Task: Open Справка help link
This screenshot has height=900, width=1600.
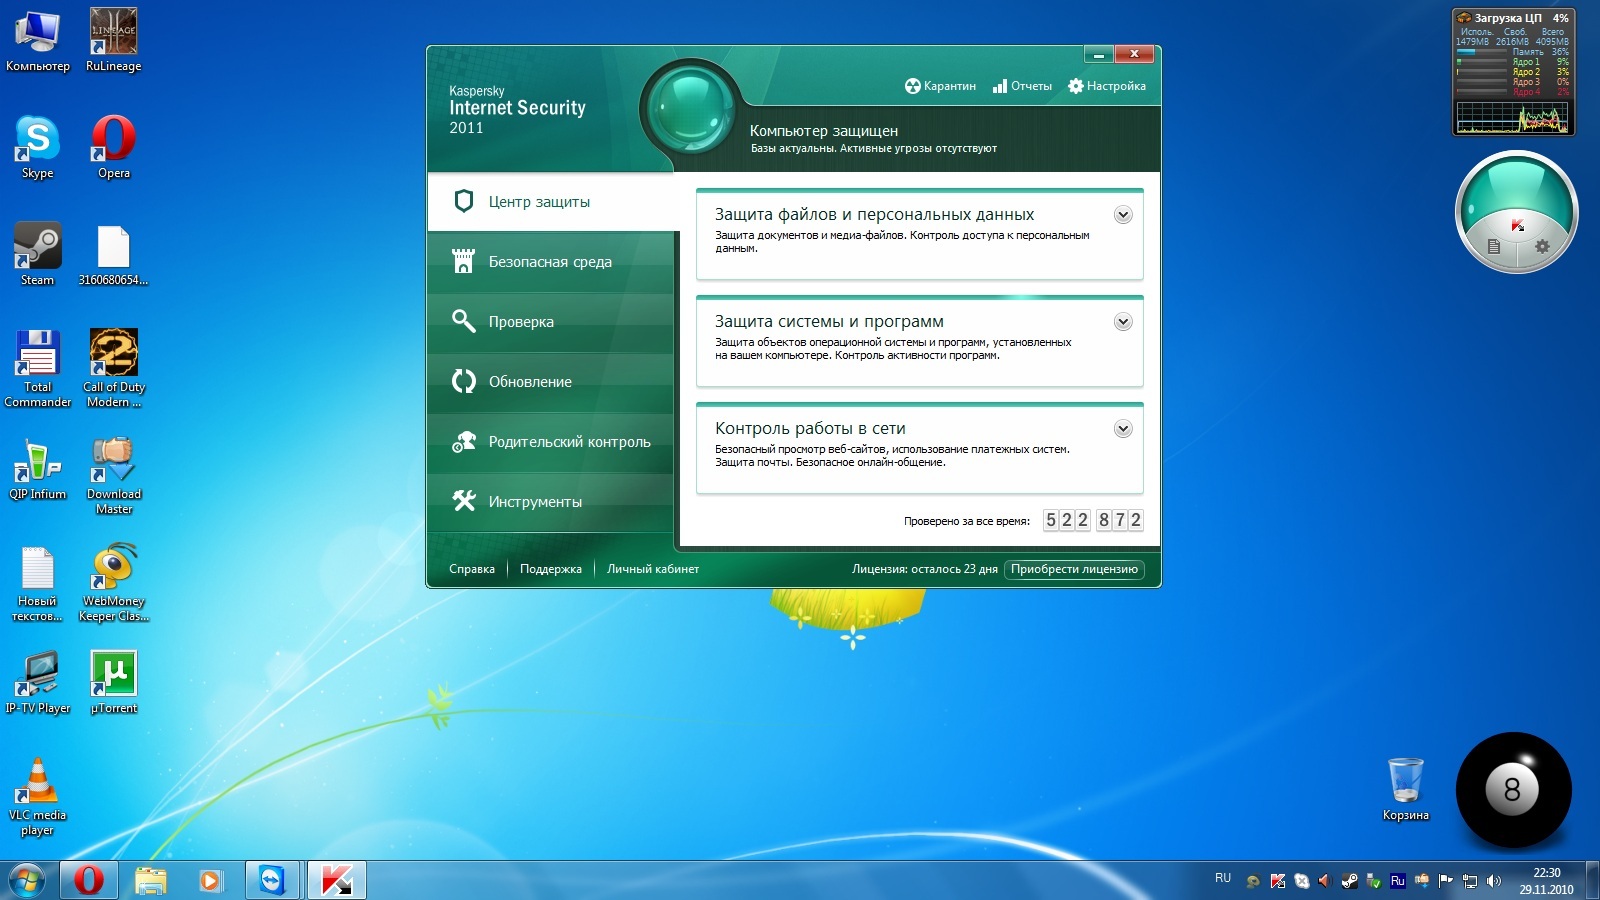Action: [x=472, y=569]
